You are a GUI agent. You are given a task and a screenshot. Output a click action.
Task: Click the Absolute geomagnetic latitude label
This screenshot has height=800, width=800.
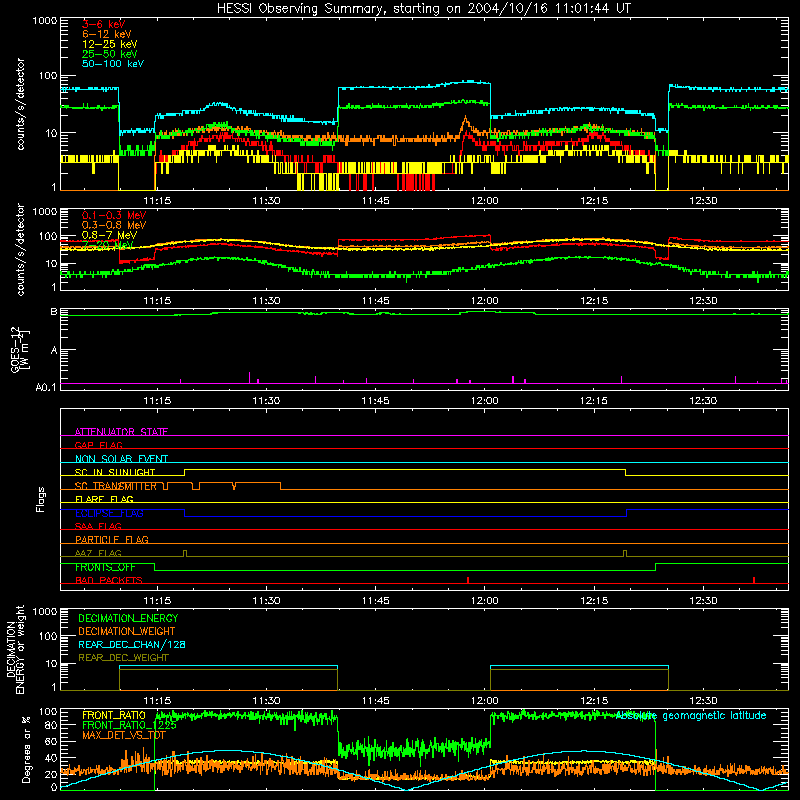tap(691, 716)
